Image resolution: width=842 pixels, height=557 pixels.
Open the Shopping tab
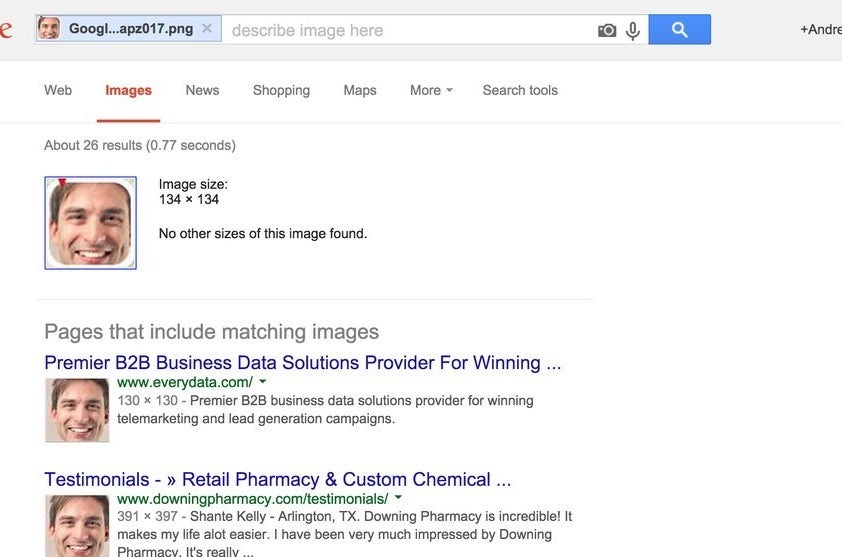[281, 90]
